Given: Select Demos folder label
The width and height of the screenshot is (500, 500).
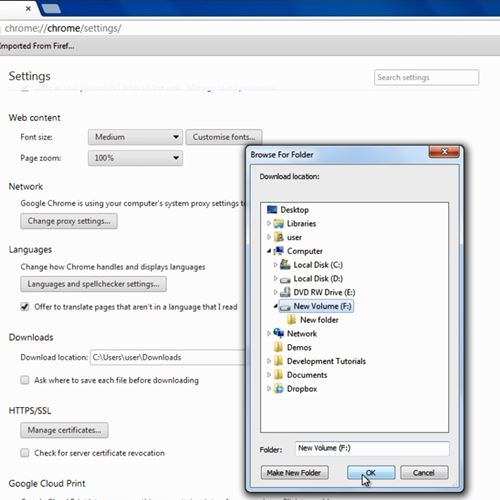Looking at the screenshot, I should pos(299,347).
